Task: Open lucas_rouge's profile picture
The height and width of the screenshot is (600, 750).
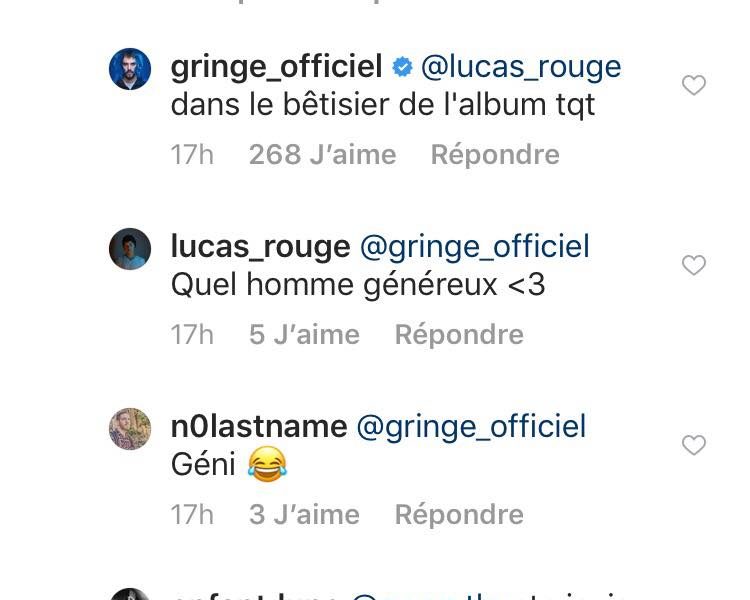Action: pos(130,249)
